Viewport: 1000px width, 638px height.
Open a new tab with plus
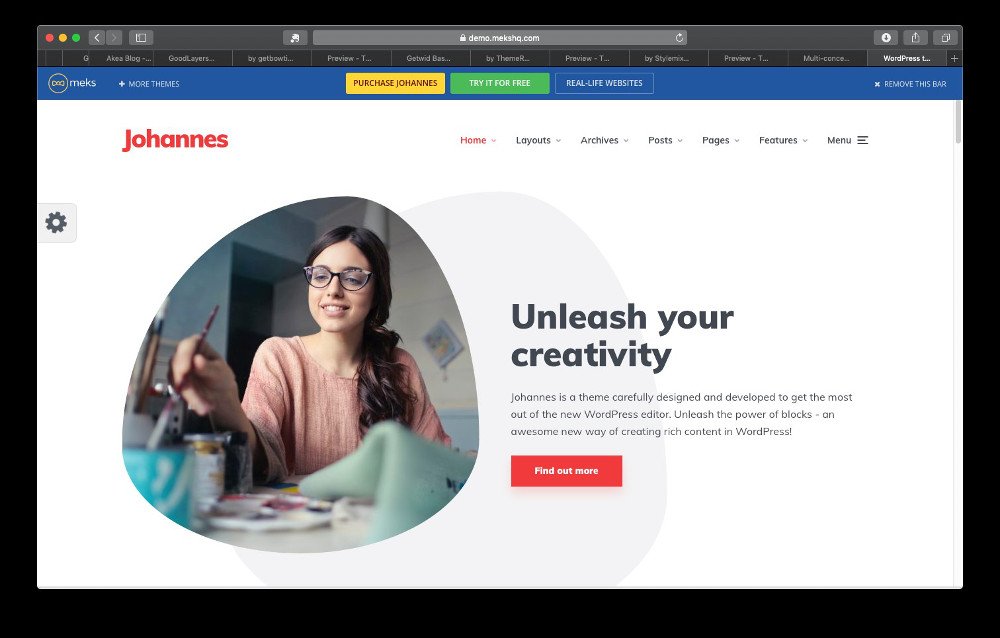(x=954, y=58)
